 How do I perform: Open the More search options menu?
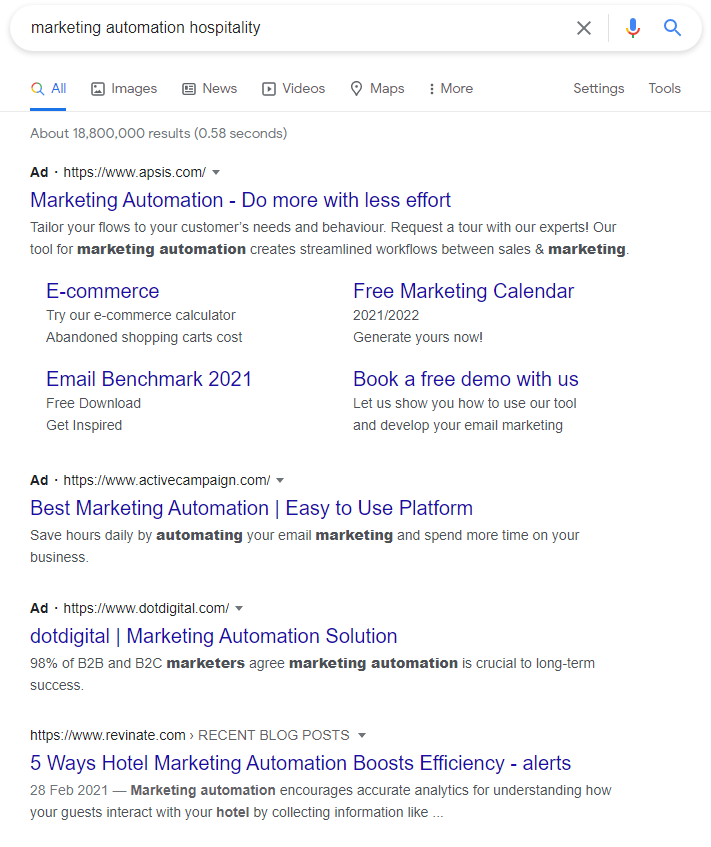click(x=451, y=89)
